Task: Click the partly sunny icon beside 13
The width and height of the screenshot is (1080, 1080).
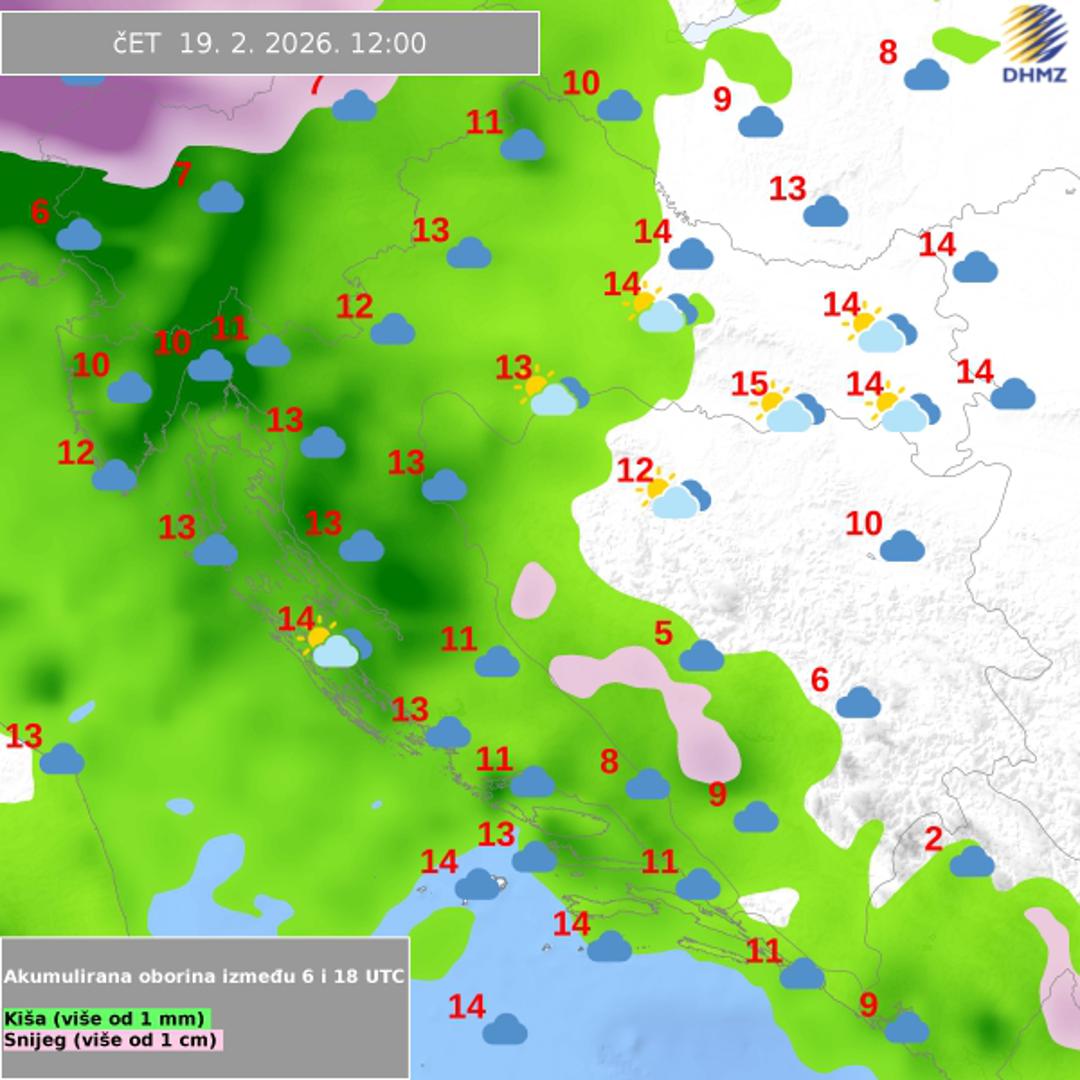Action: click(554, 393)
